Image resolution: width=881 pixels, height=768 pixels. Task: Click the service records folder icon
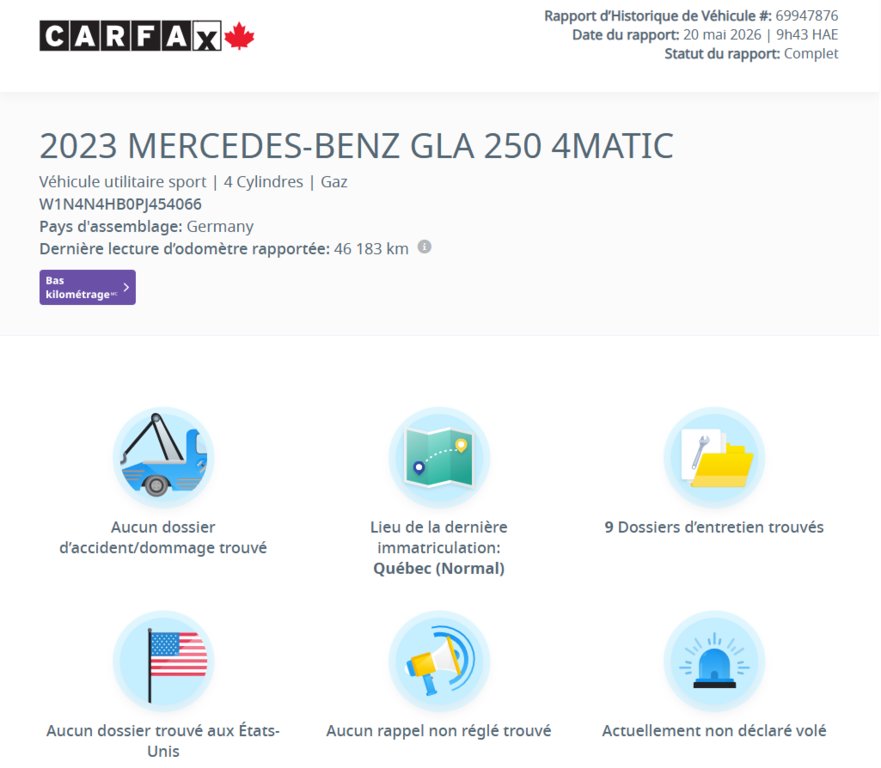[714, 458]
